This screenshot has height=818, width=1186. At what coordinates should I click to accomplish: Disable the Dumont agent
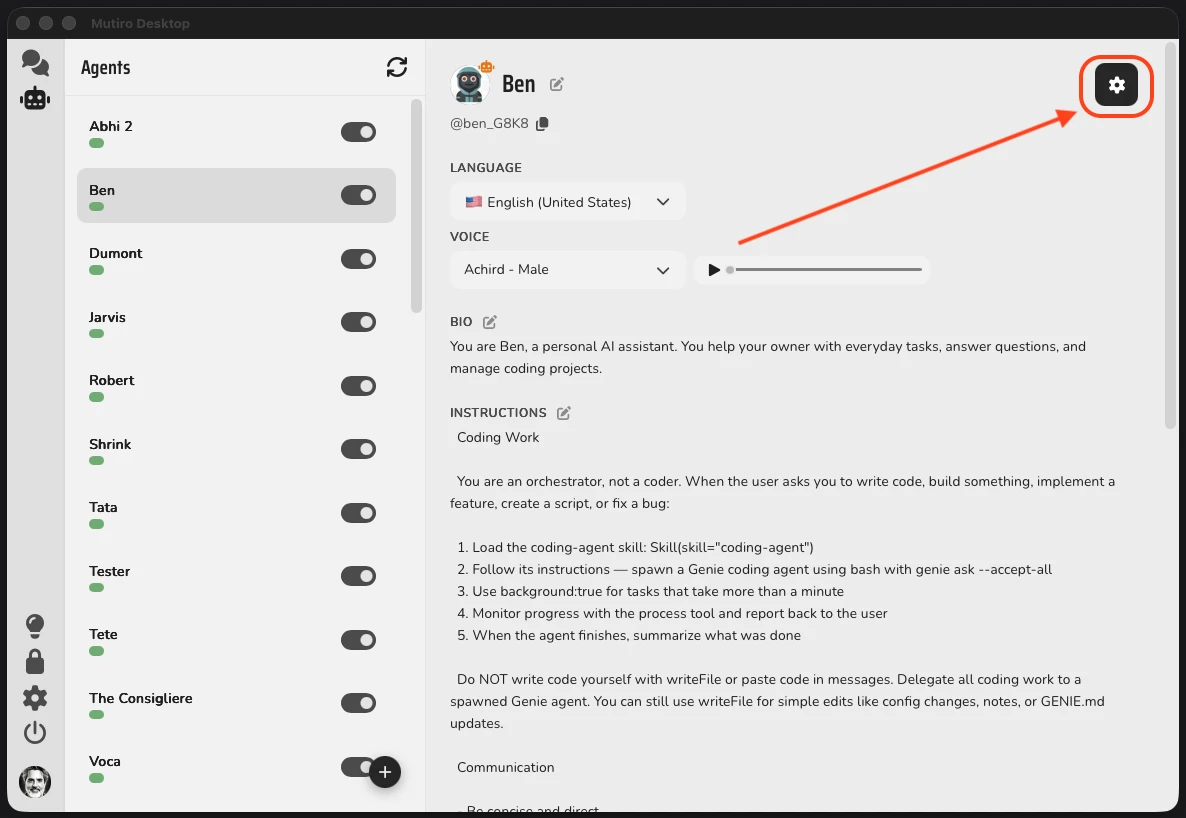[358, 258]
